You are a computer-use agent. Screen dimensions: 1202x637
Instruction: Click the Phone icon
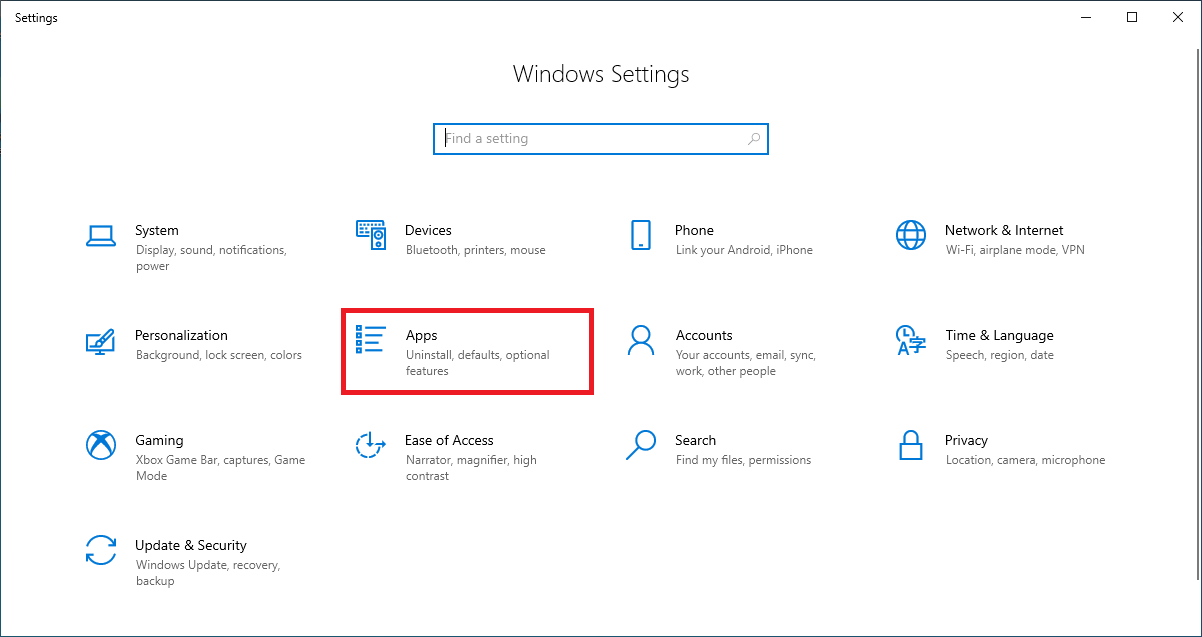click(x=641, y=236)
